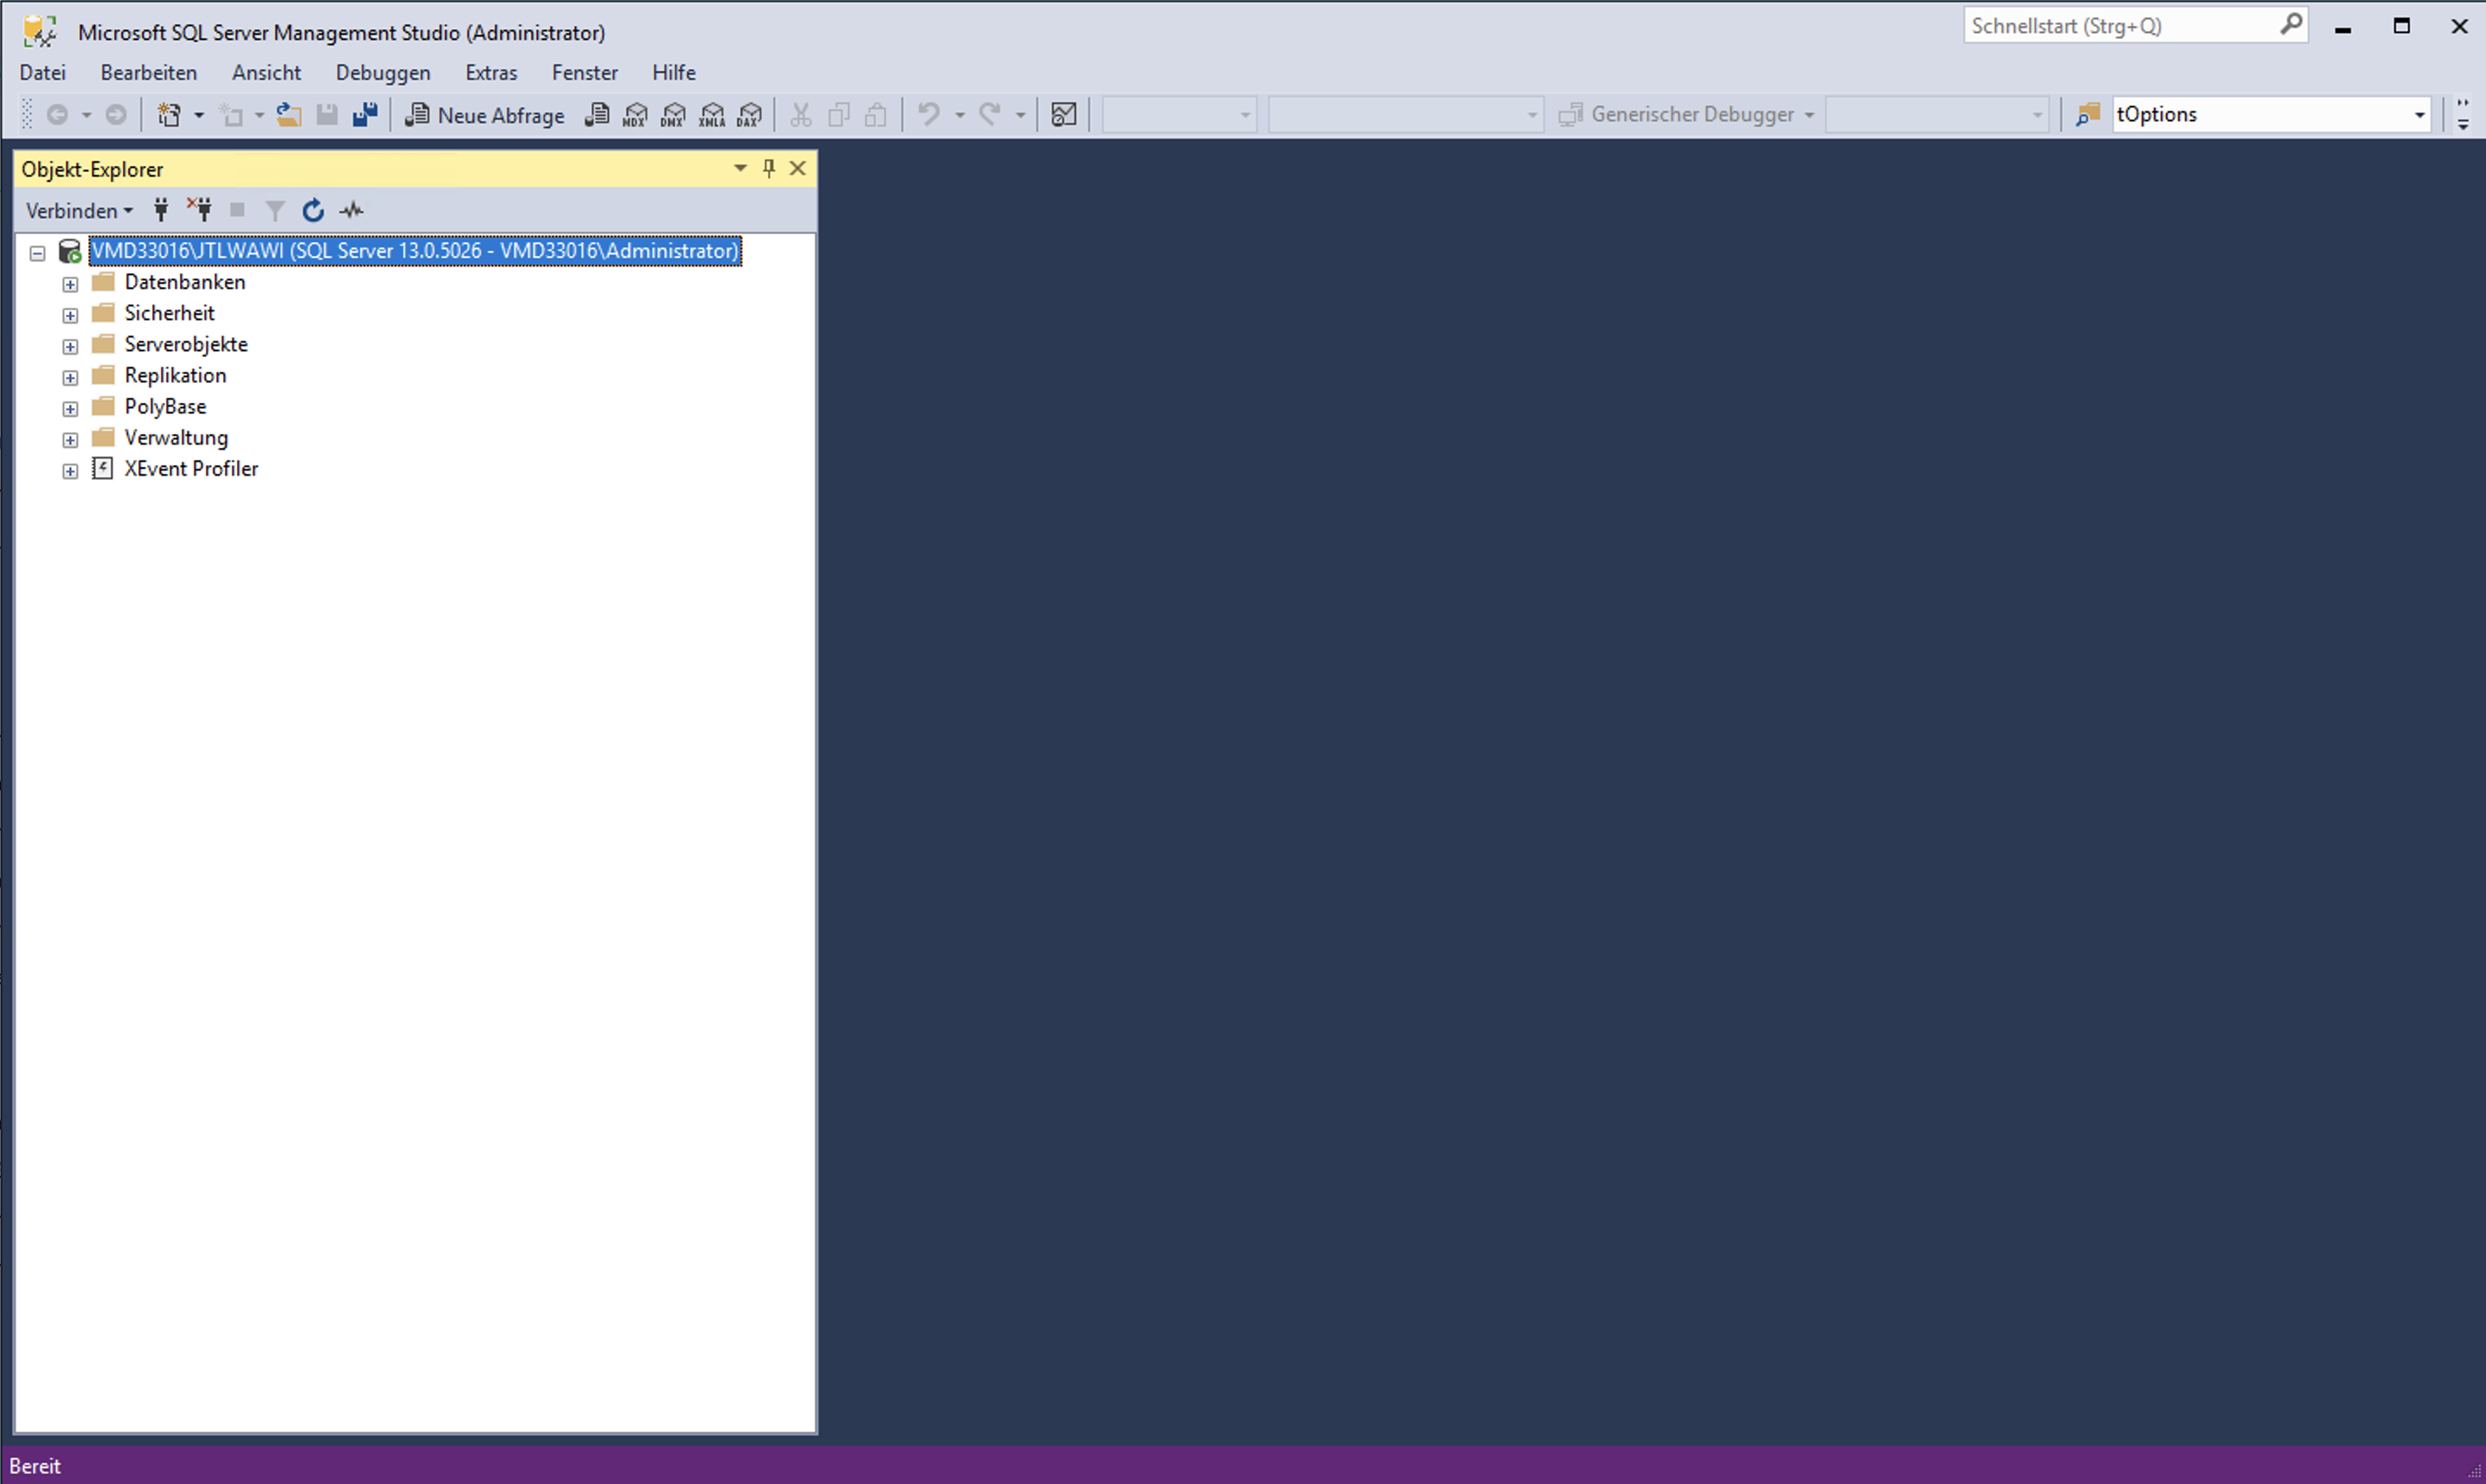Click the connect Object Explorer plug icon
Screen dimensions: 2486x1484
[161, 210]
